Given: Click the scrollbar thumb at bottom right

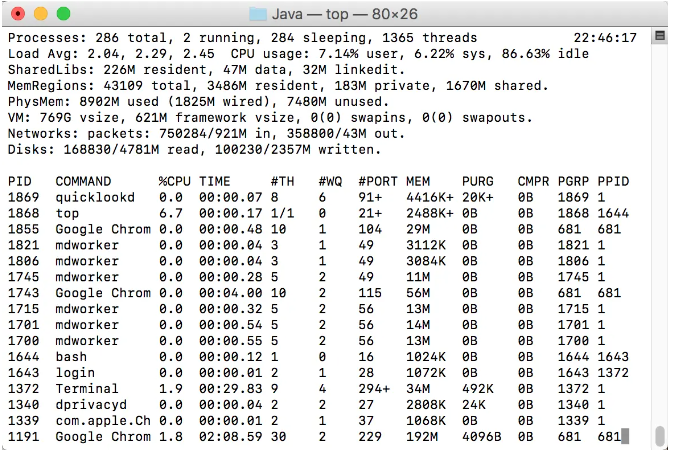Looking at the screenshot, I should (659, 436).
